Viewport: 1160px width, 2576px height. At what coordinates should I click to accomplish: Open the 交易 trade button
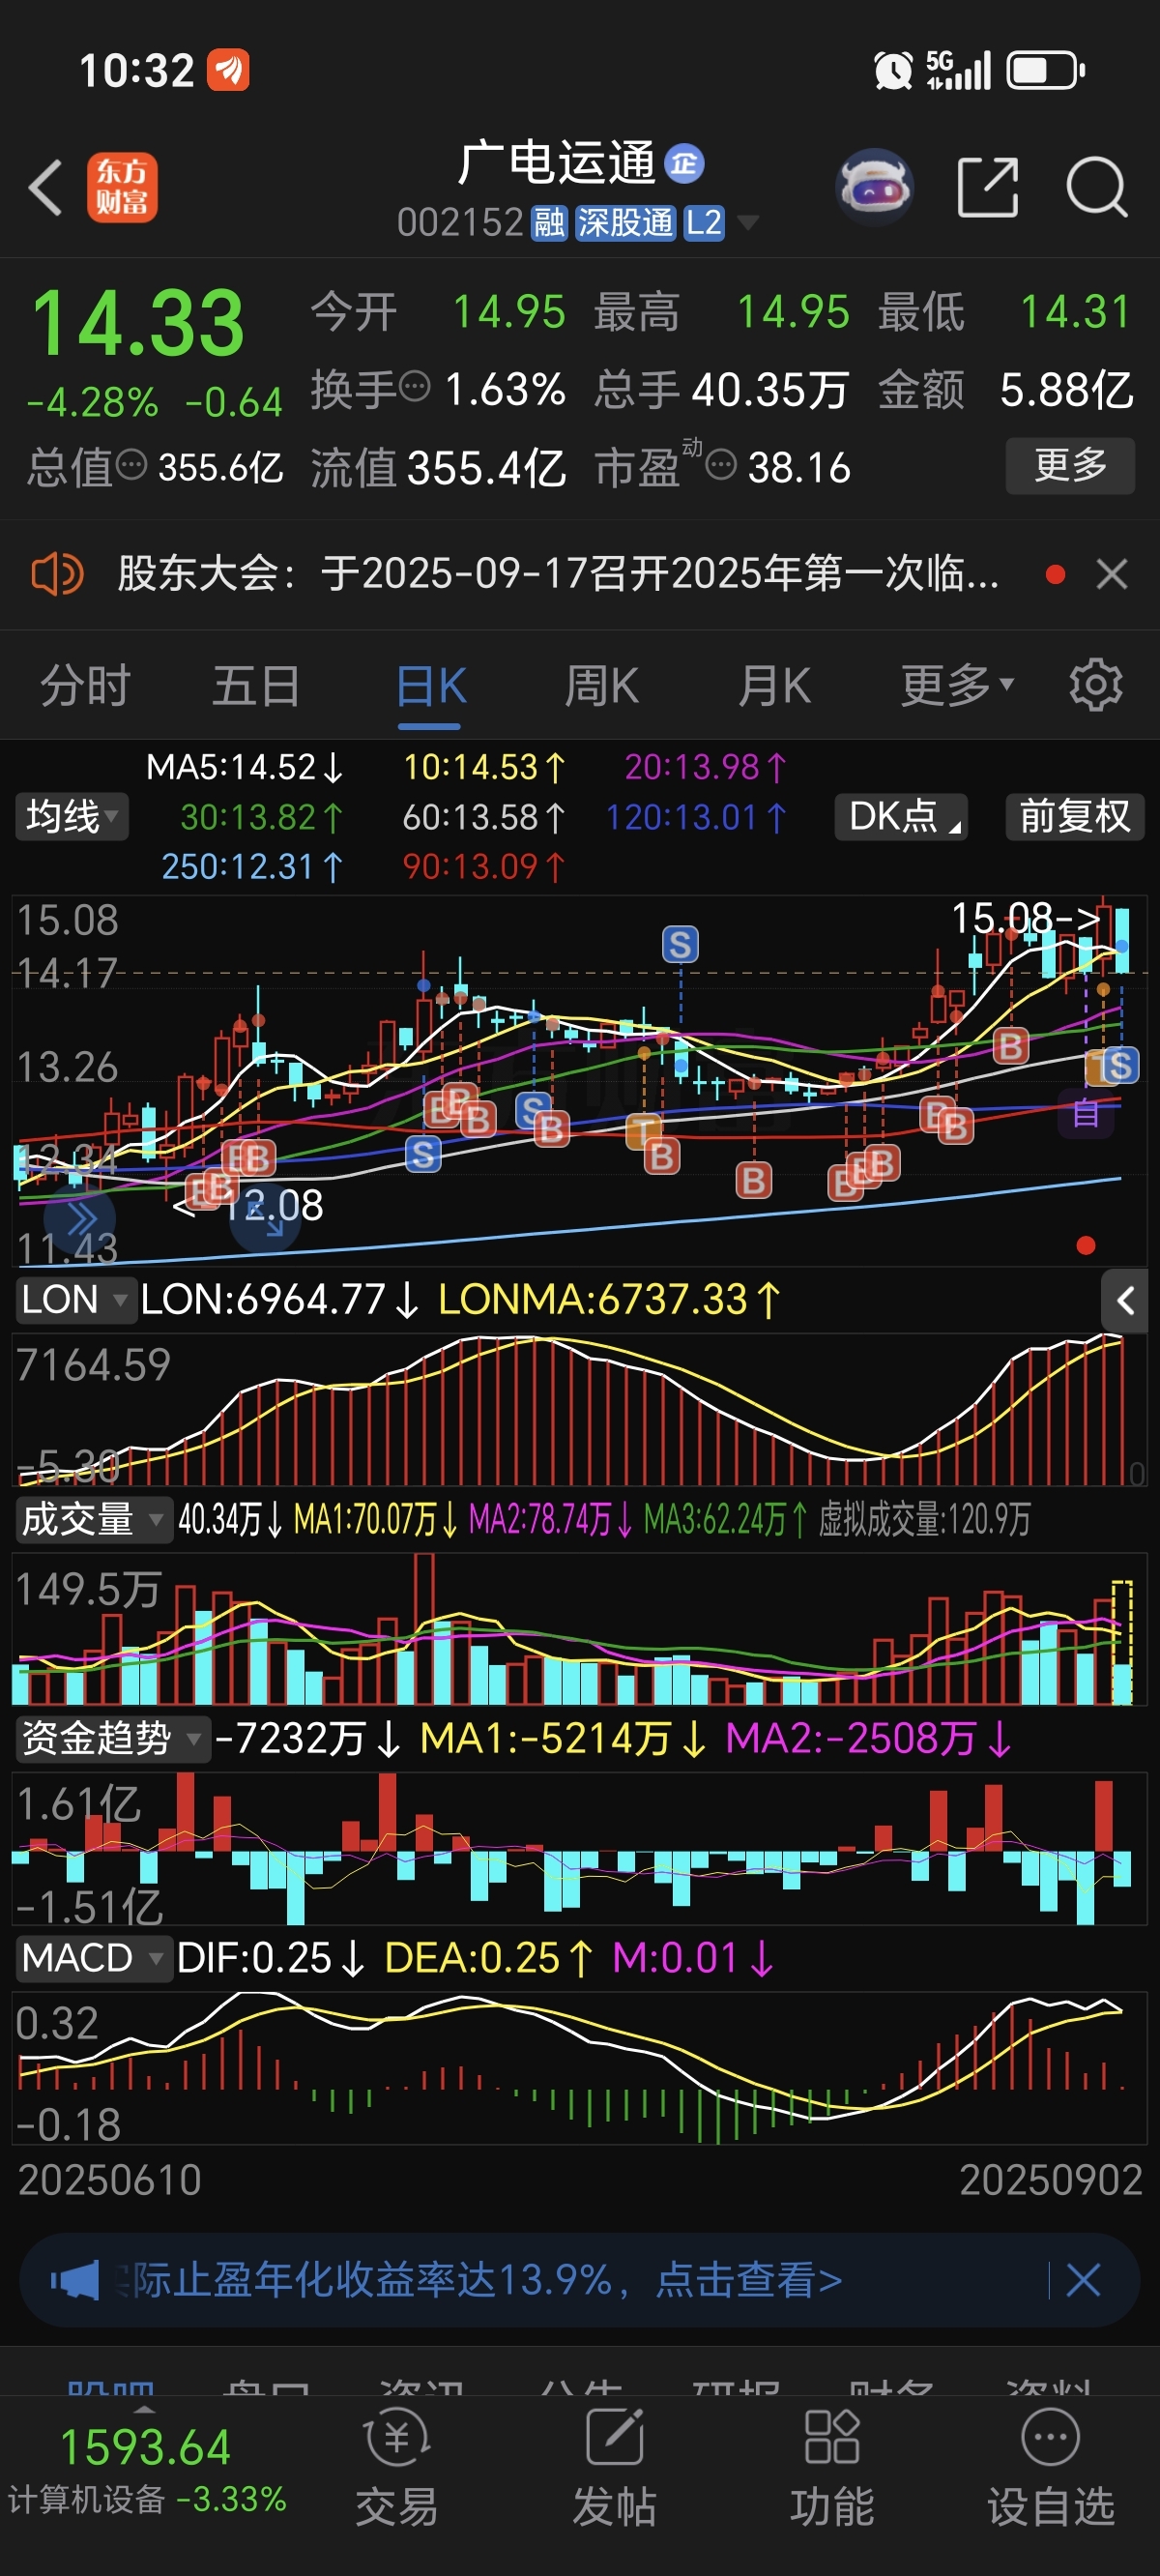(x=397, y=2470)
